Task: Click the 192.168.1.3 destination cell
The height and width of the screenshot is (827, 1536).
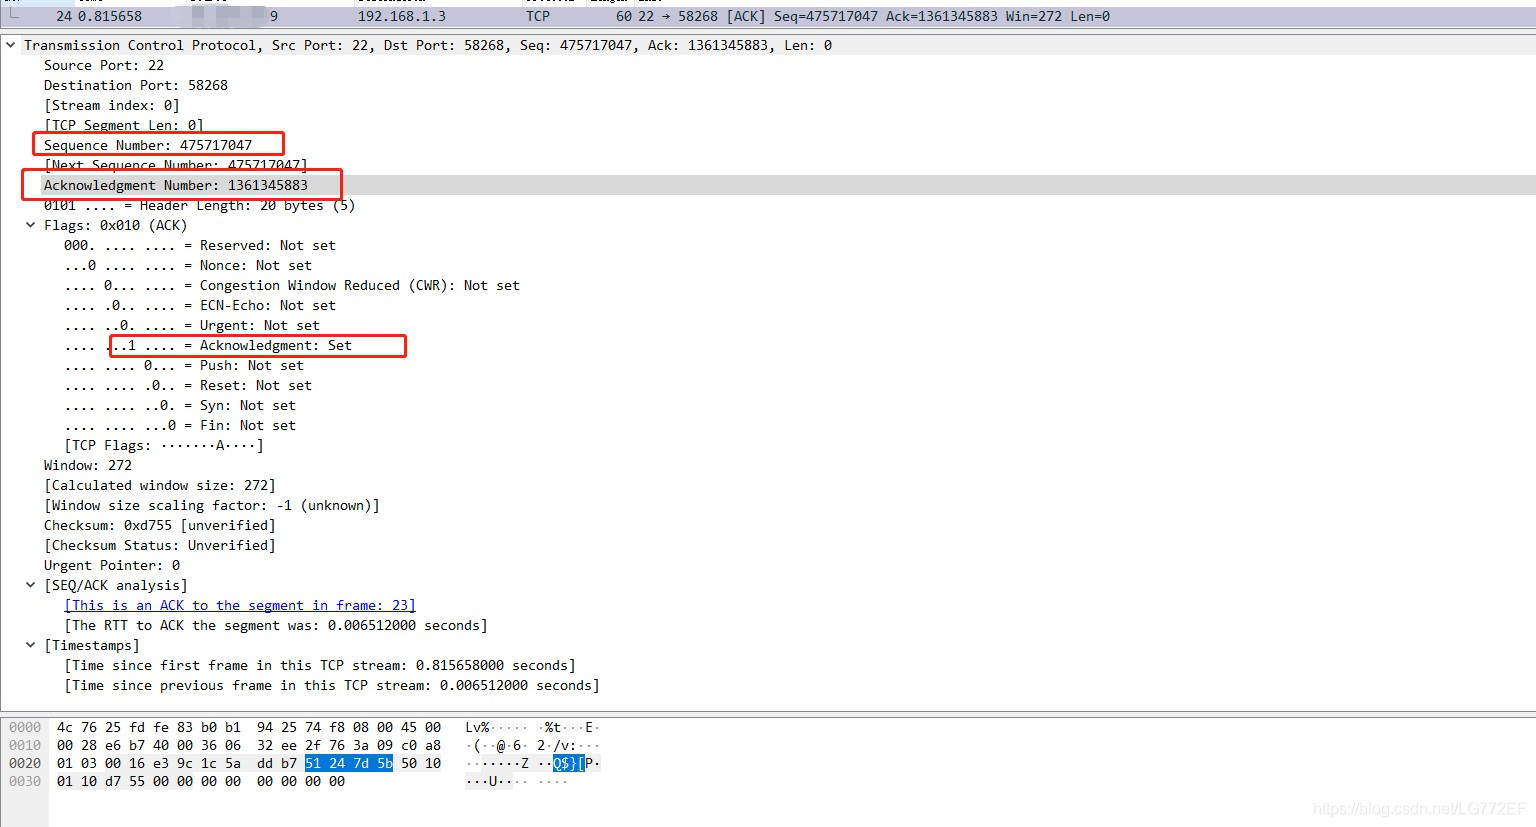Action: (x=402, y=16)
